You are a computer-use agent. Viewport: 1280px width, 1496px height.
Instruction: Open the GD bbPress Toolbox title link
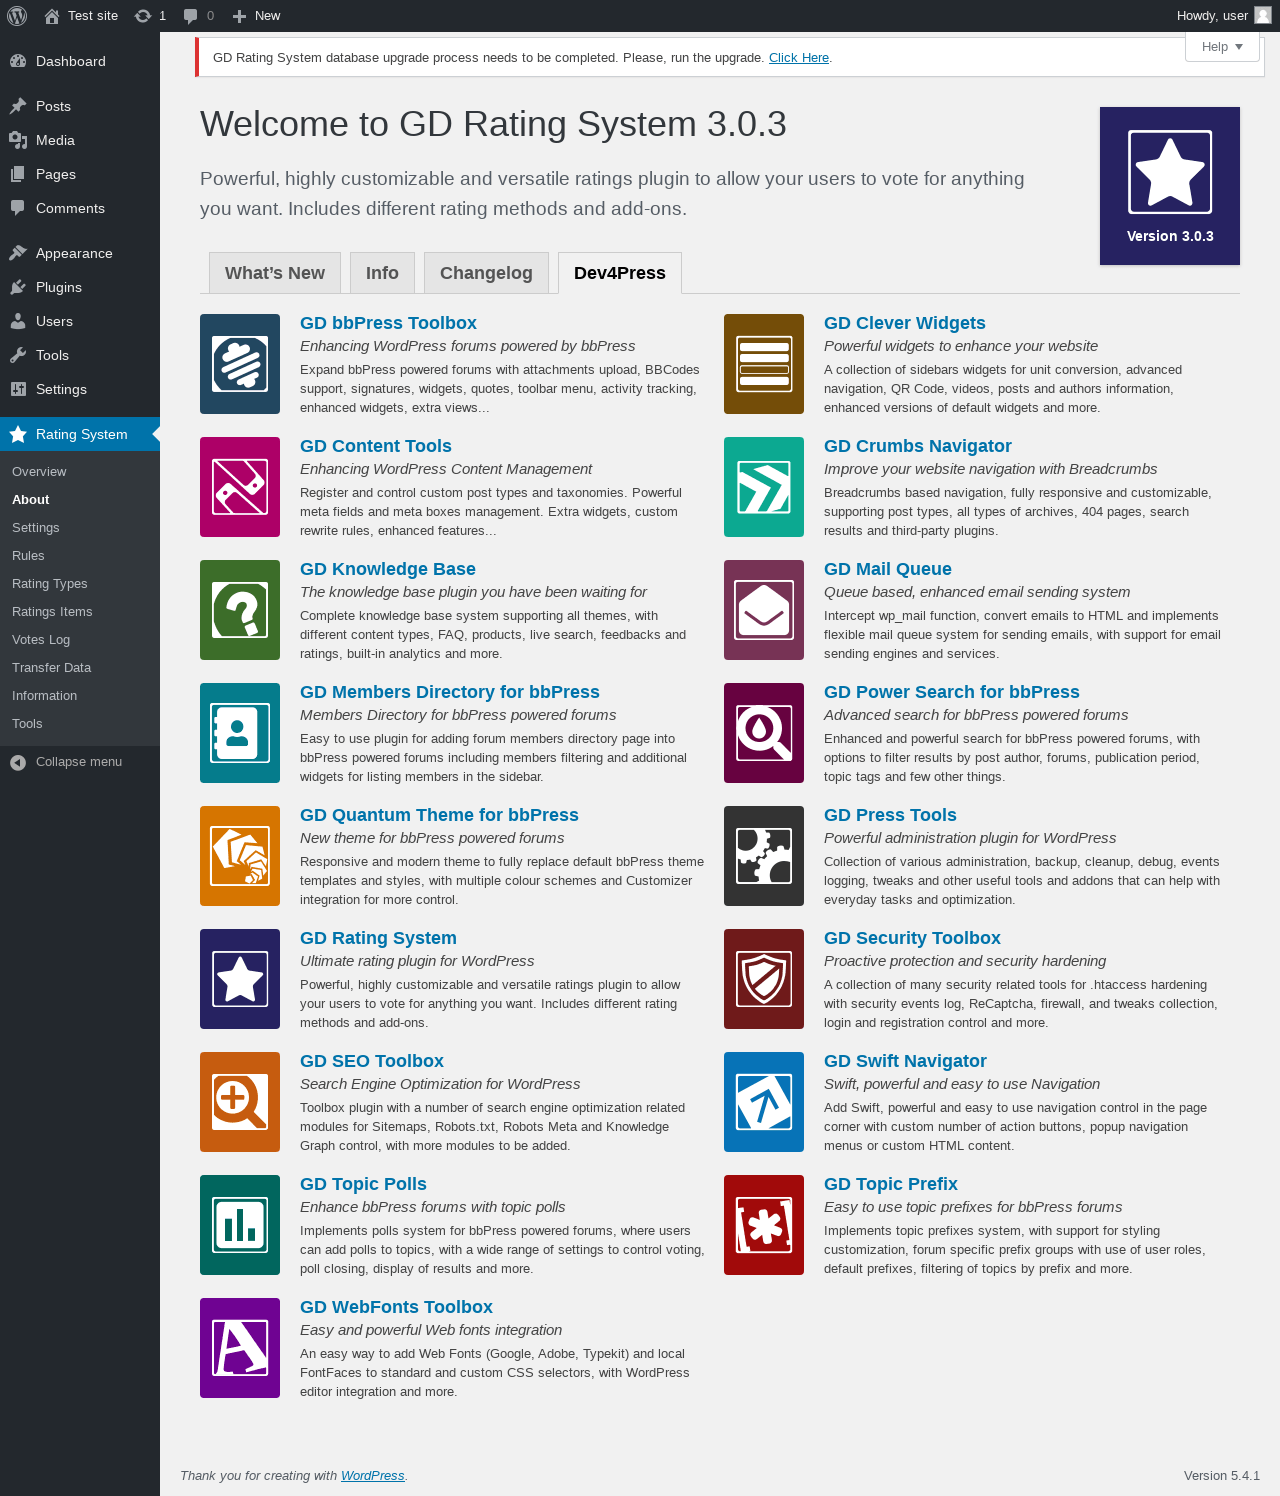point(388,323)
